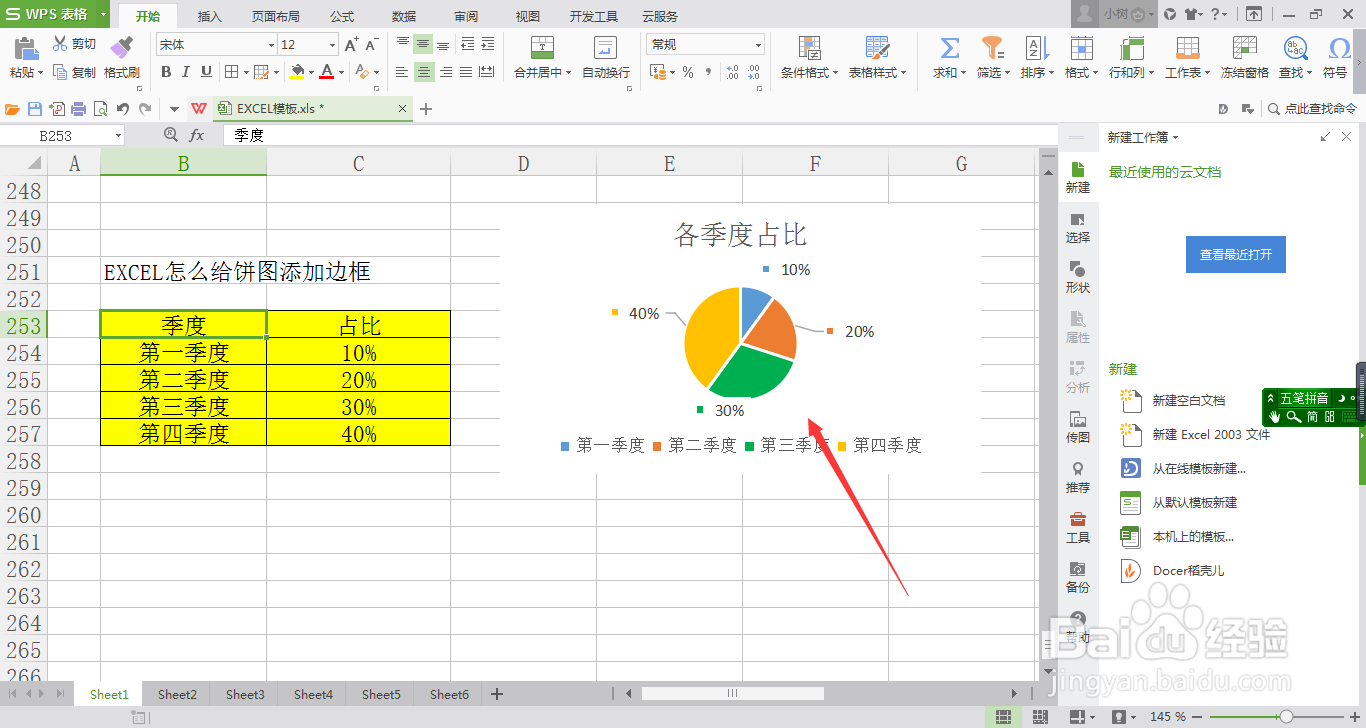1366x728 pixels.
Task: Click the Worksheet (工作表) icon
Action: click(x=1187, y=48)
